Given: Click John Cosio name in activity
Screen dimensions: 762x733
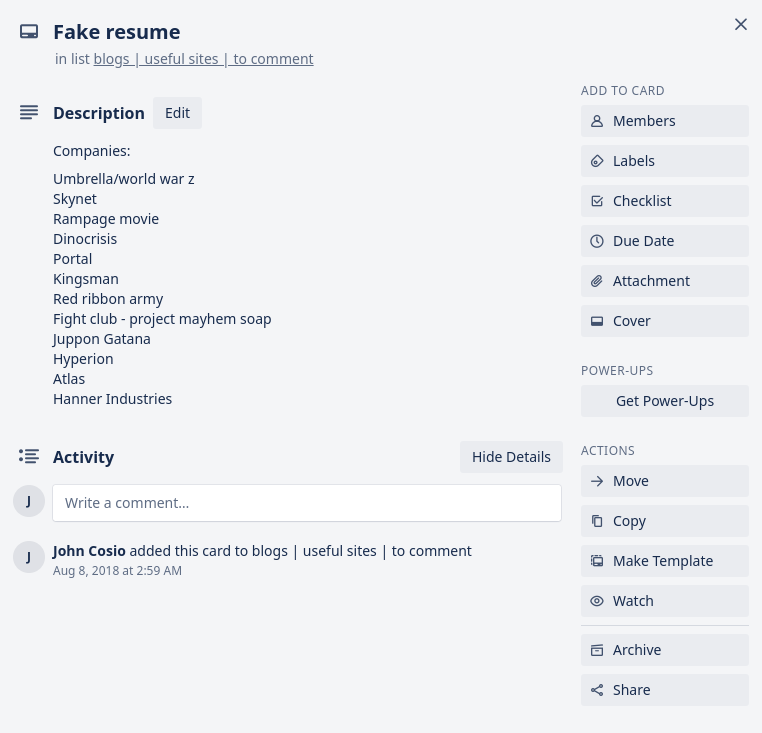Looking at the screenshot, I should pyautogui.click(x=89, y=551).
